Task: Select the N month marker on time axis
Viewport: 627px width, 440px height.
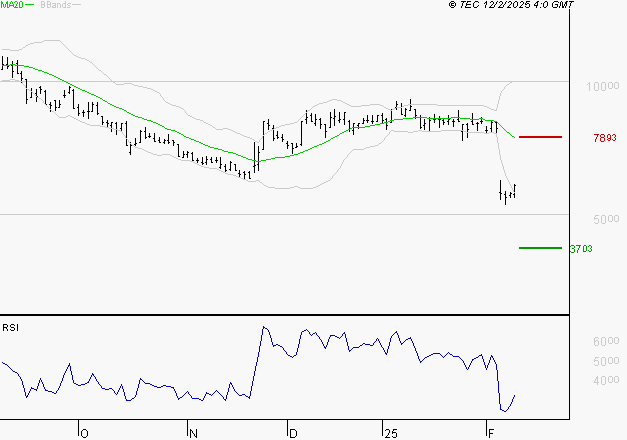Action: tap(194, 432)
